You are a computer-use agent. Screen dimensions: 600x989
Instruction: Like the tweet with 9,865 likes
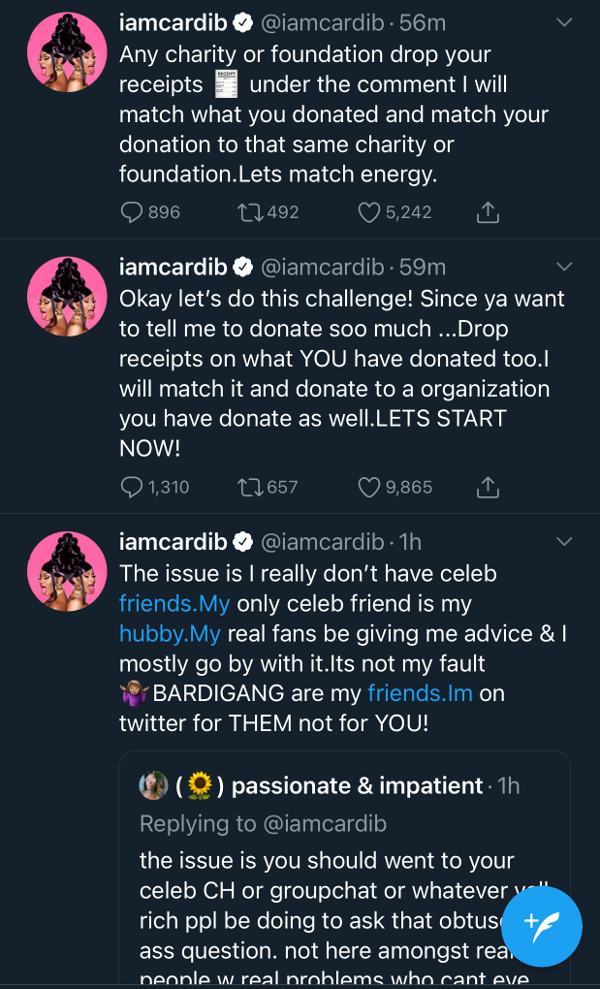pos(369,487)
